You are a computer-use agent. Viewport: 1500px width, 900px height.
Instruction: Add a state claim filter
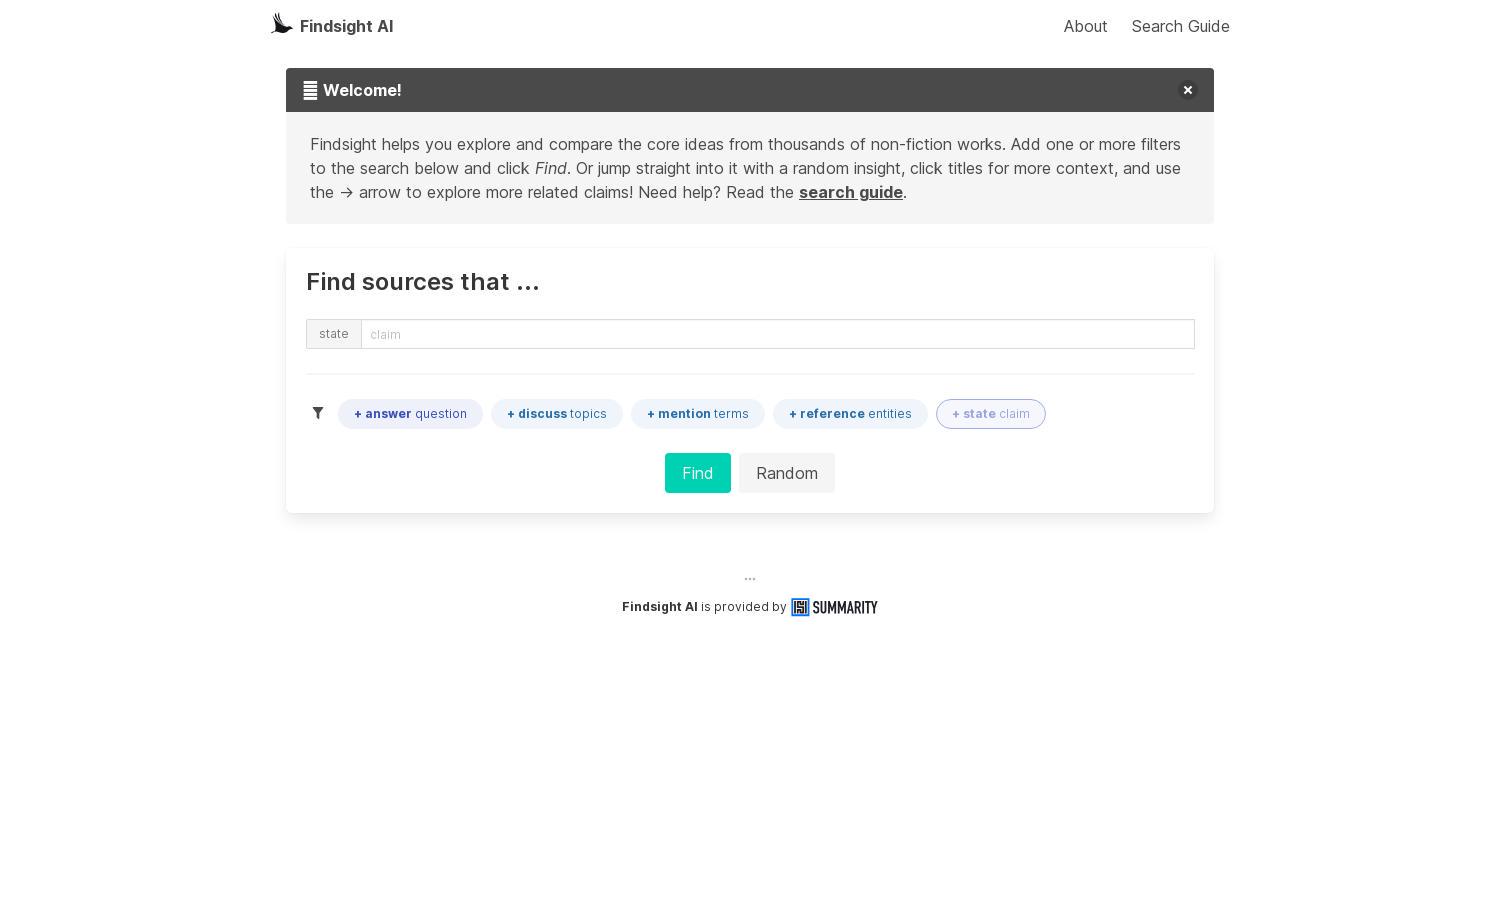[990, 414]
